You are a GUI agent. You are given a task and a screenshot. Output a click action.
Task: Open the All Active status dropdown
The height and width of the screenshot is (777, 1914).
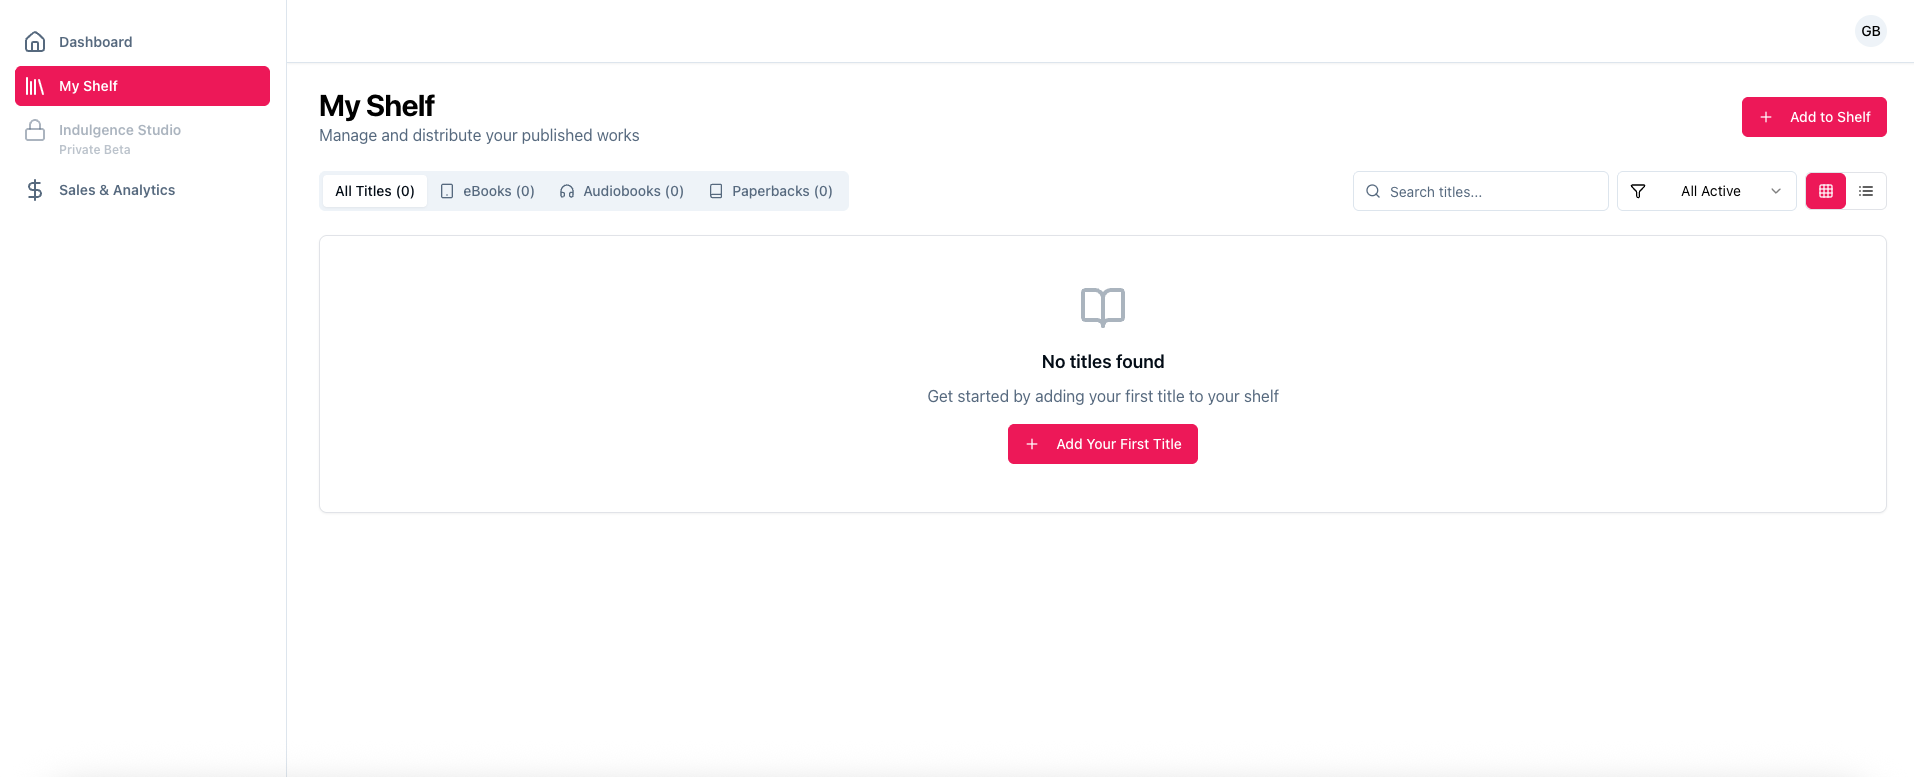coord(1710,191)
